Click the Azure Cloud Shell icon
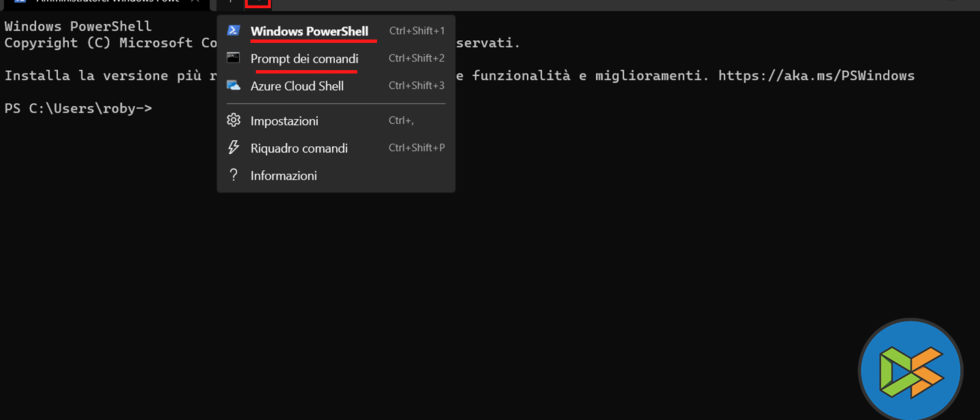Image resolution: width=980 pixels, height=420 pixels. (233, 86)
